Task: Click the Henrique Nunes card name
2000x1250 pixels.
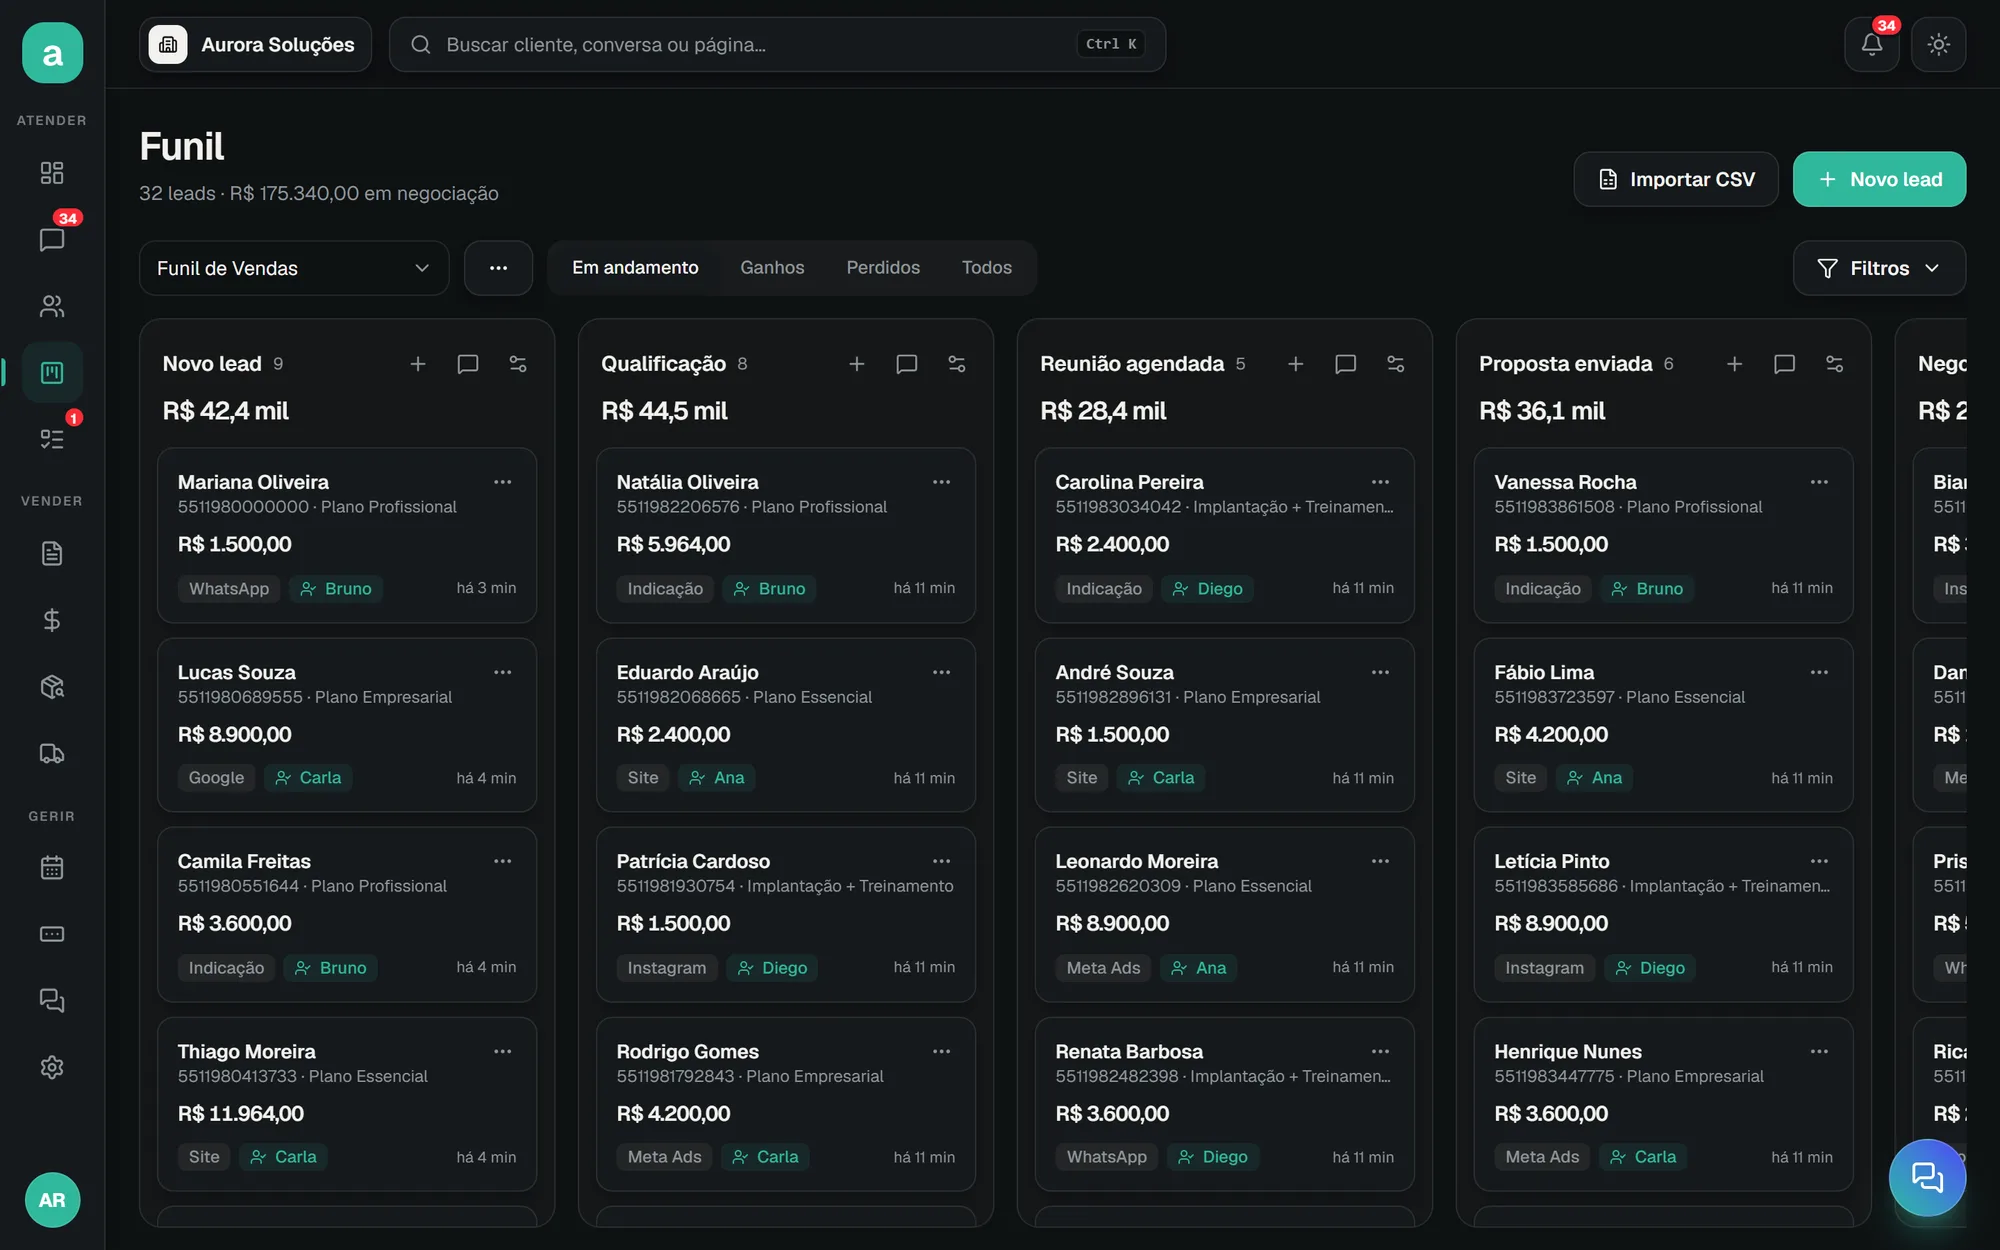Action: point(1567,1052)
